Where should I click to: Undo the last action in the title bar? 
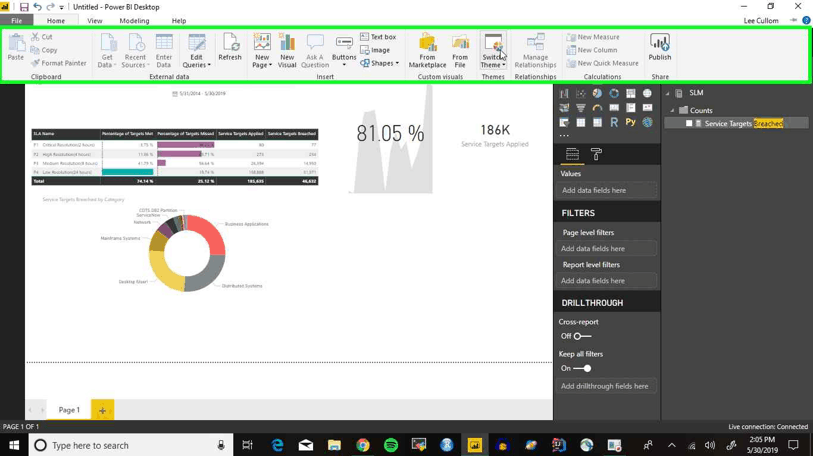coord(37,7)
